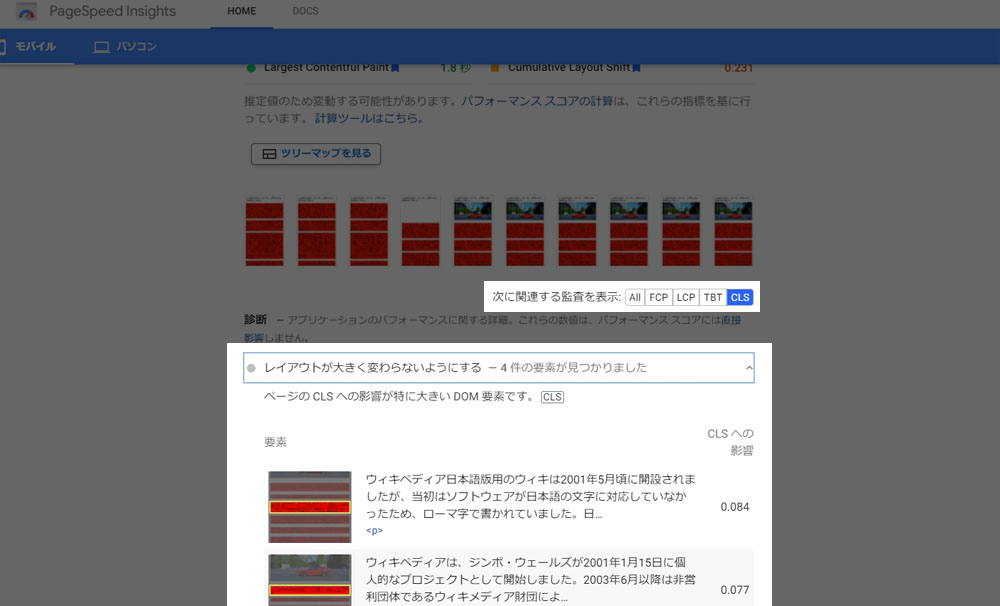The height and width of the screenshot is (606, 1000).
Task: Switch to the パソコン tab
Action: pos(126,47)
